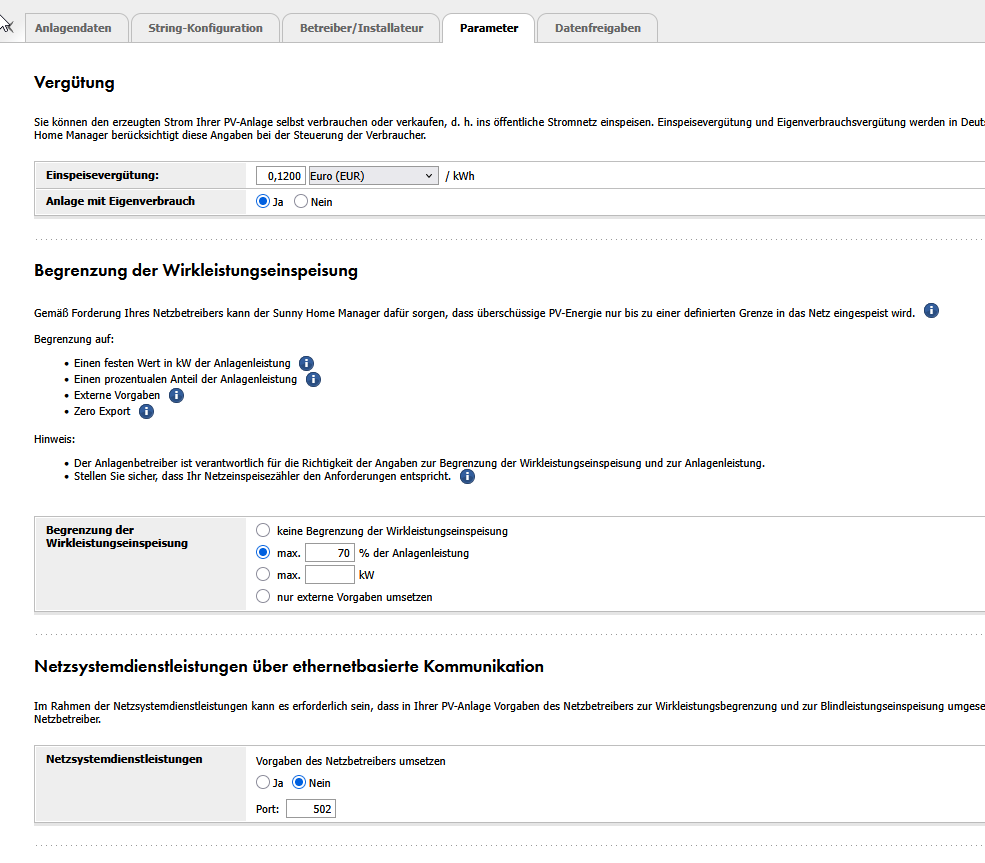Select Ja for Anlage mit Eigenverbrauch
The height and width of the screenshot is (863, 985).
pyautogui.click(x=263, y=202)
